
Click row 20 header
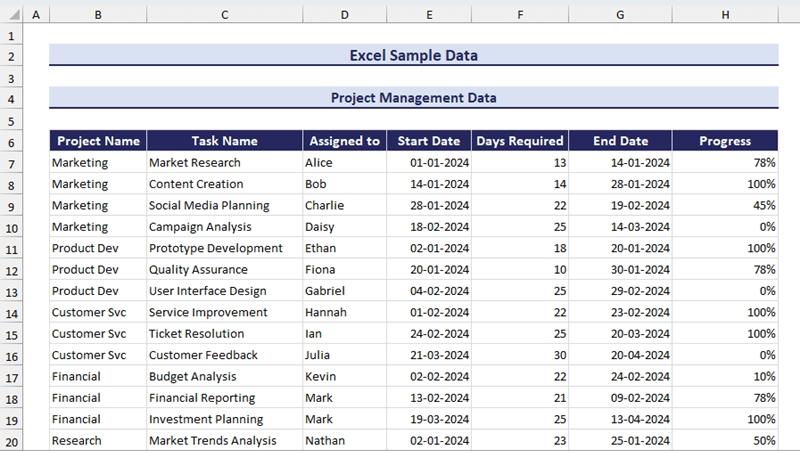[11, 440]
